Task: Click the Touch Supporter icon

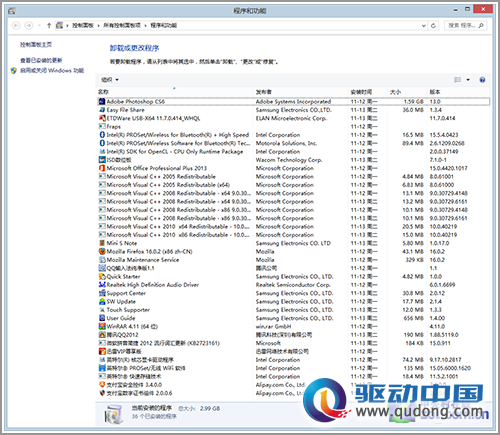Action: 102,310
